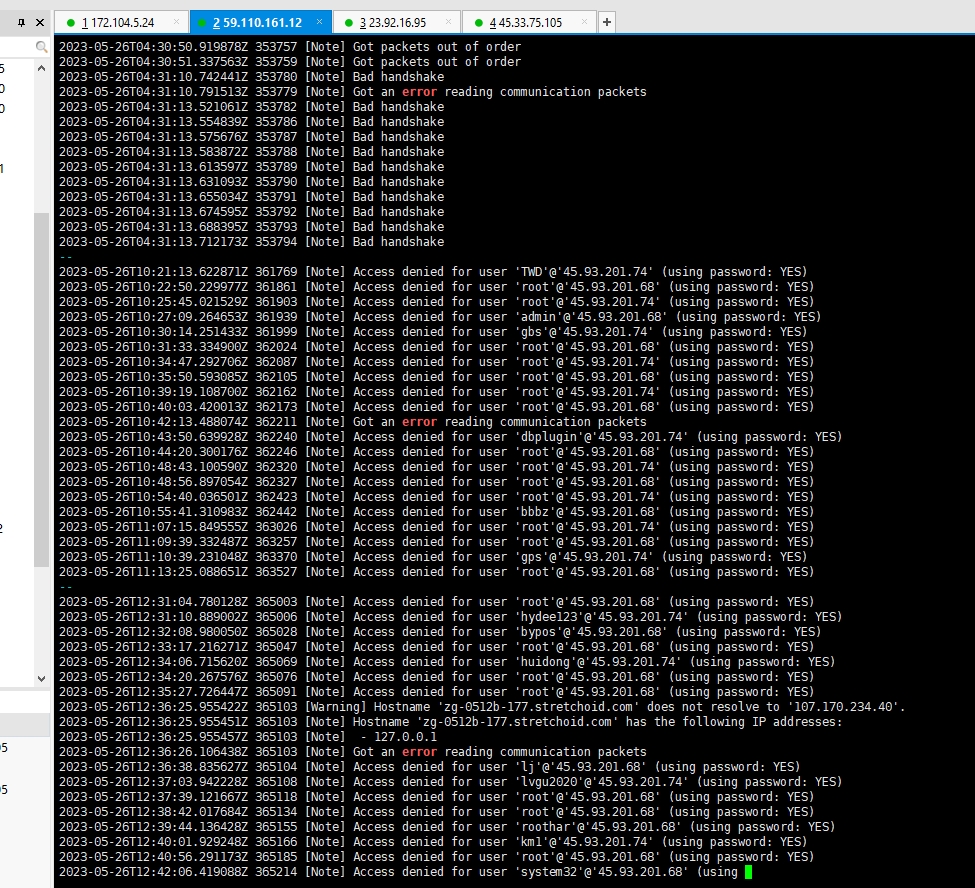Pin the side panel with pushpin icon
975x888 pixels.
point(22,23)
